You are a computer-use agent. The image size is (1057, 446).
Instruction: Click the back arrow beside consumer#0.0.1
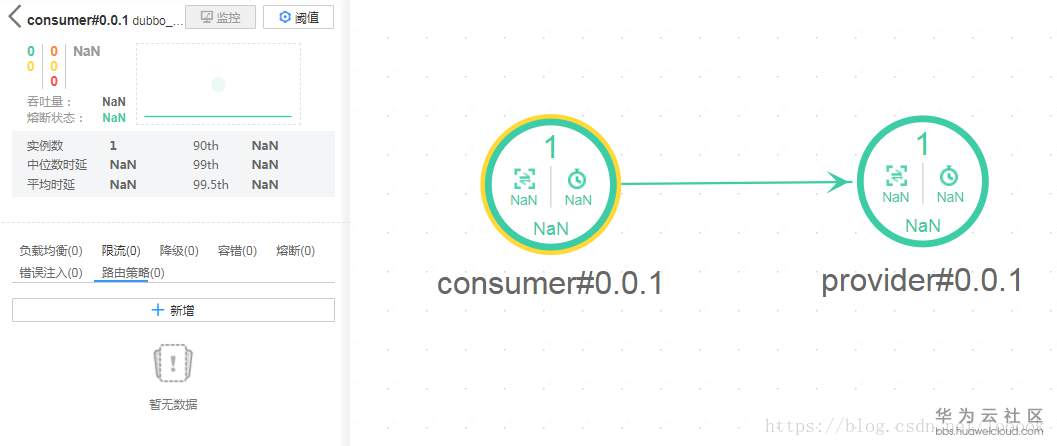(x=14, y=18)
